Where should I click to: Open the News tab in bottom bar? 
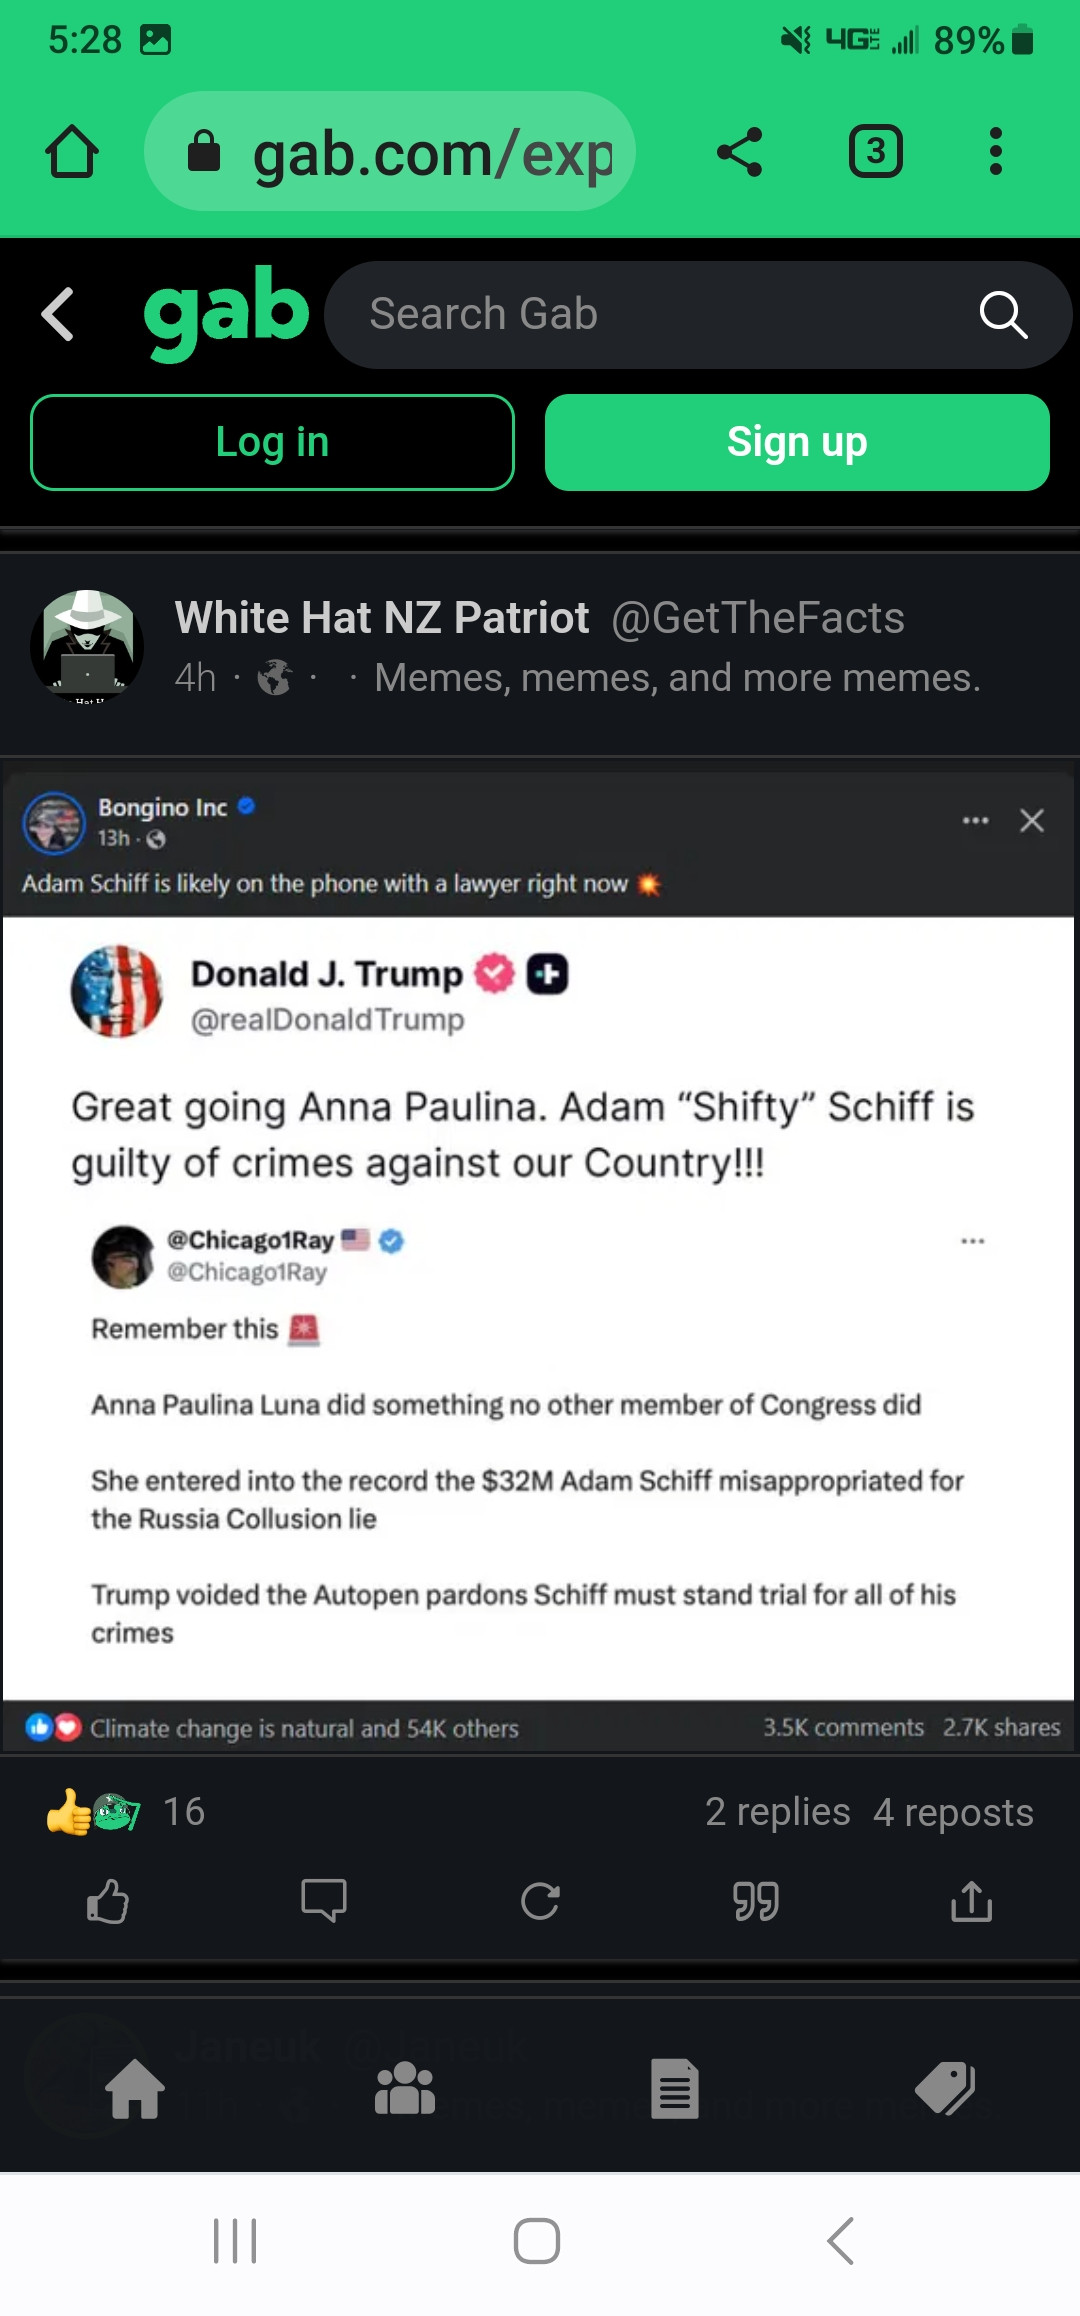675,2089
